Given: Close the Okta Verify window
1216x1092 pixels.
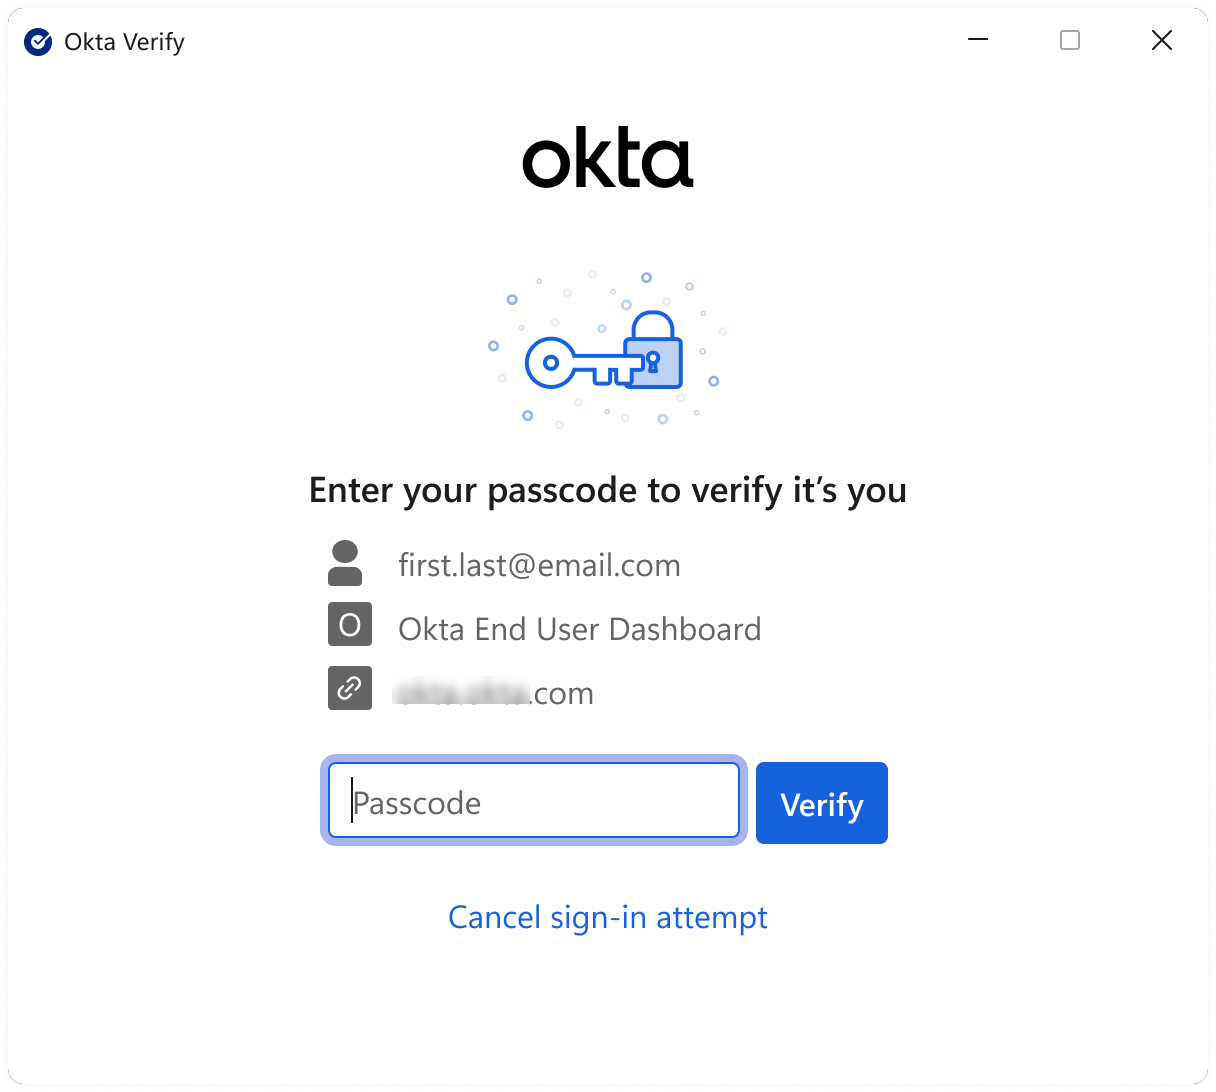Looking at the screenshot, I should coord(1161,40).
